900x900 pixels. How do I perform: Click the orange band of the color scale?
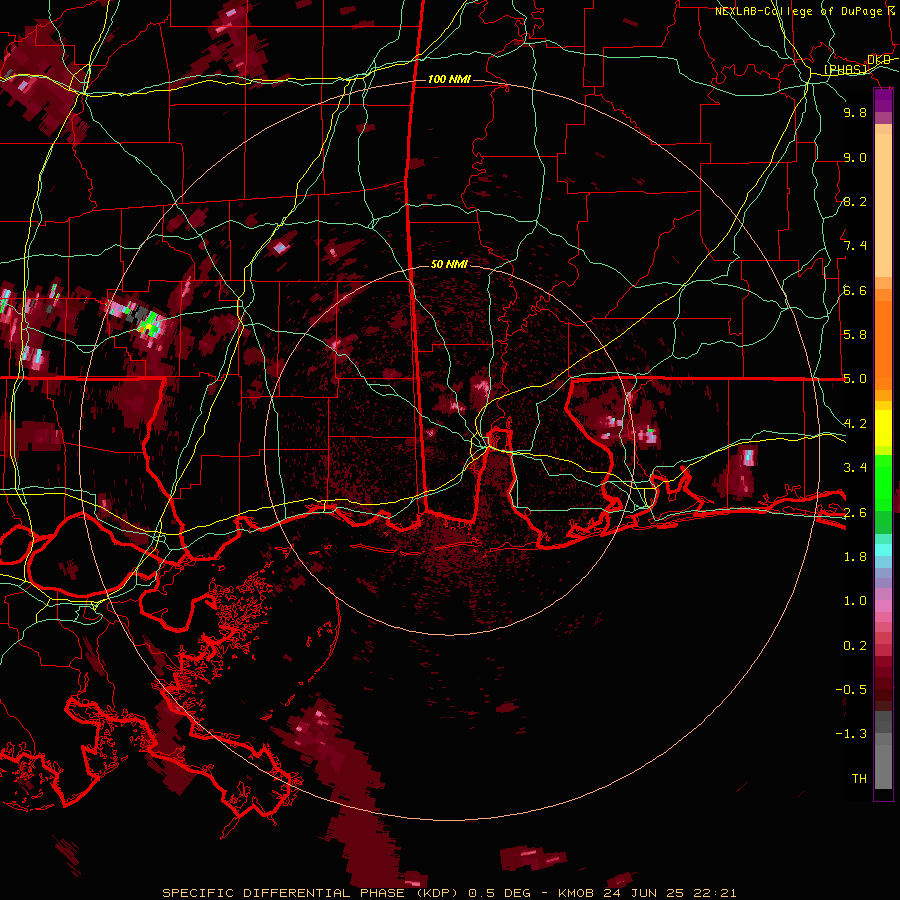click(883, 344)
